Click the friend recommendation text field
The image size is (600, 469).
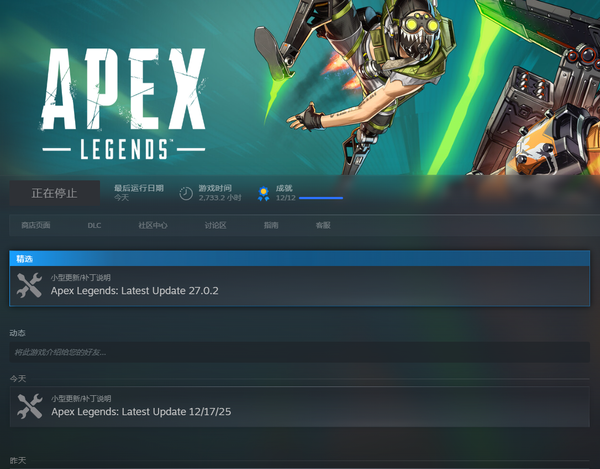(x=299, y=352)
